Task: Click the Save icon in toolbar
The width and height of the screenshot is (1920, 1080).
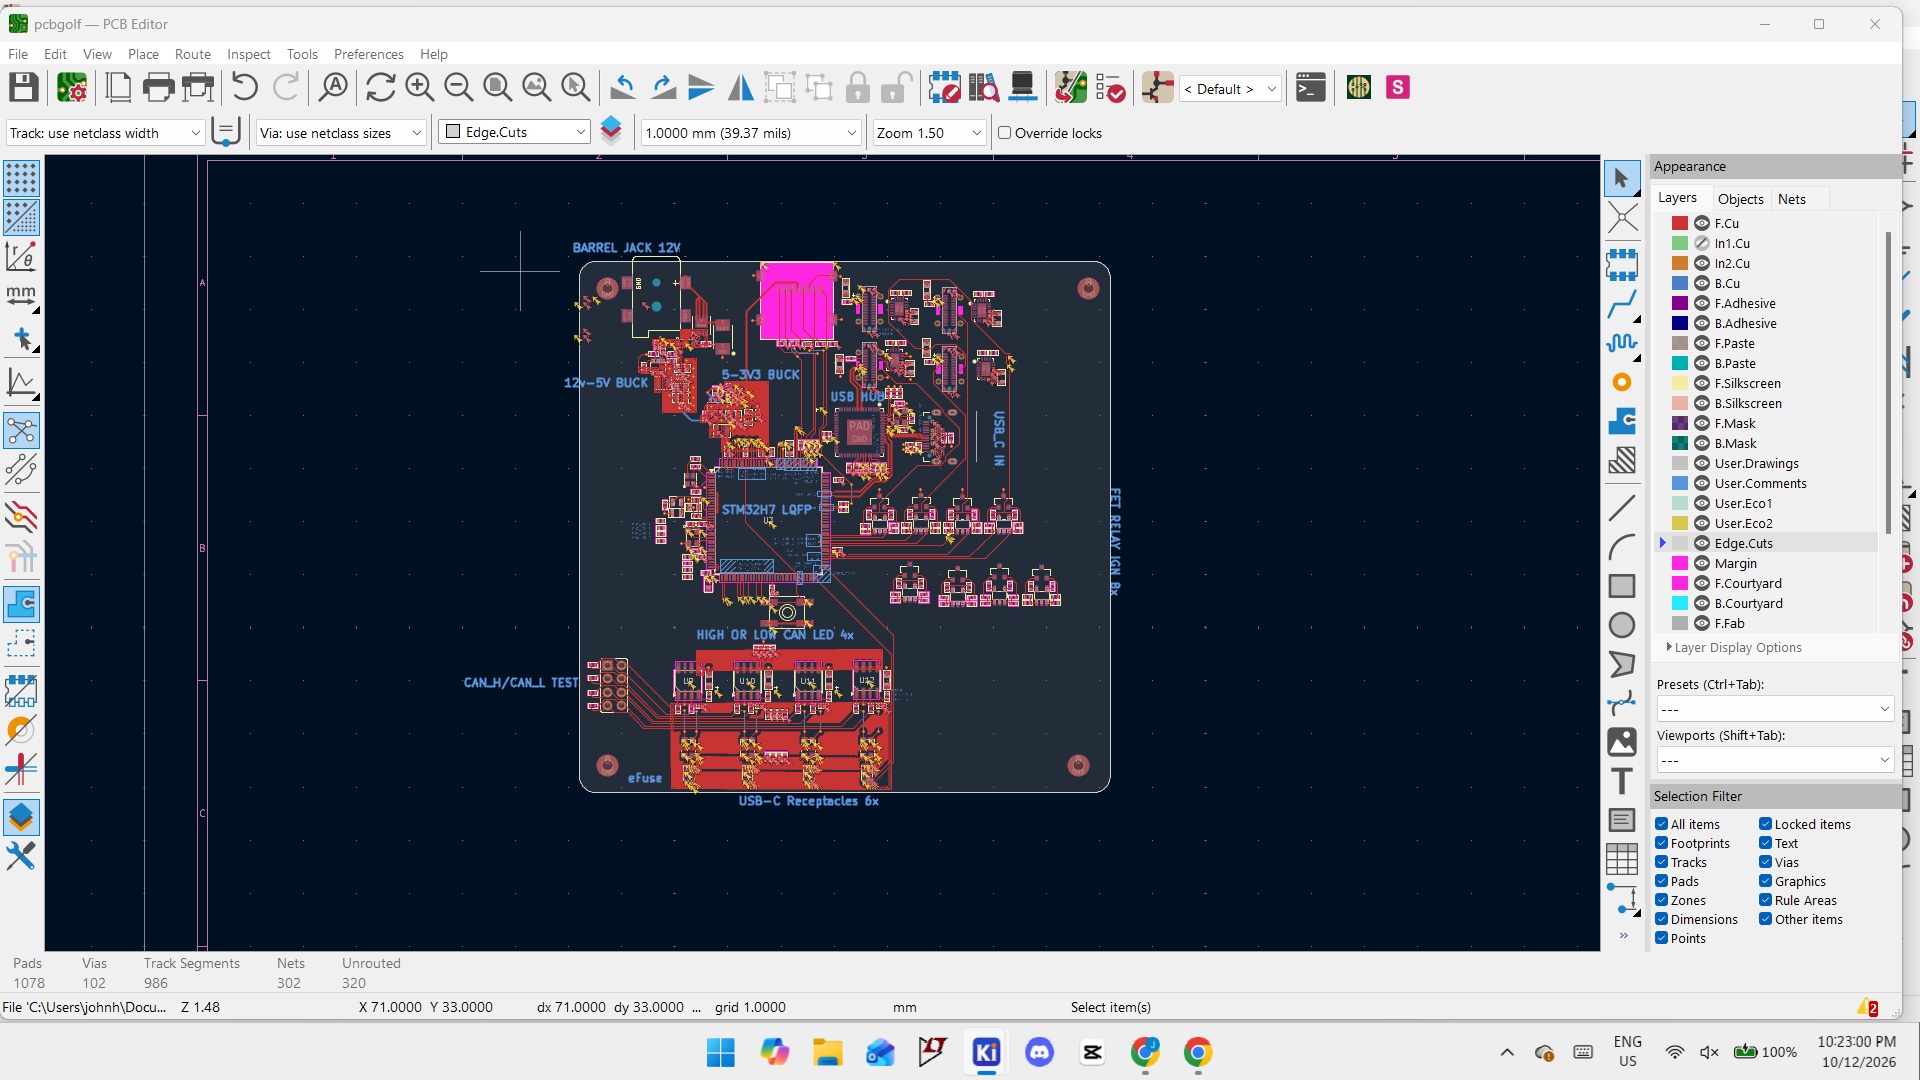Action: 24,88
